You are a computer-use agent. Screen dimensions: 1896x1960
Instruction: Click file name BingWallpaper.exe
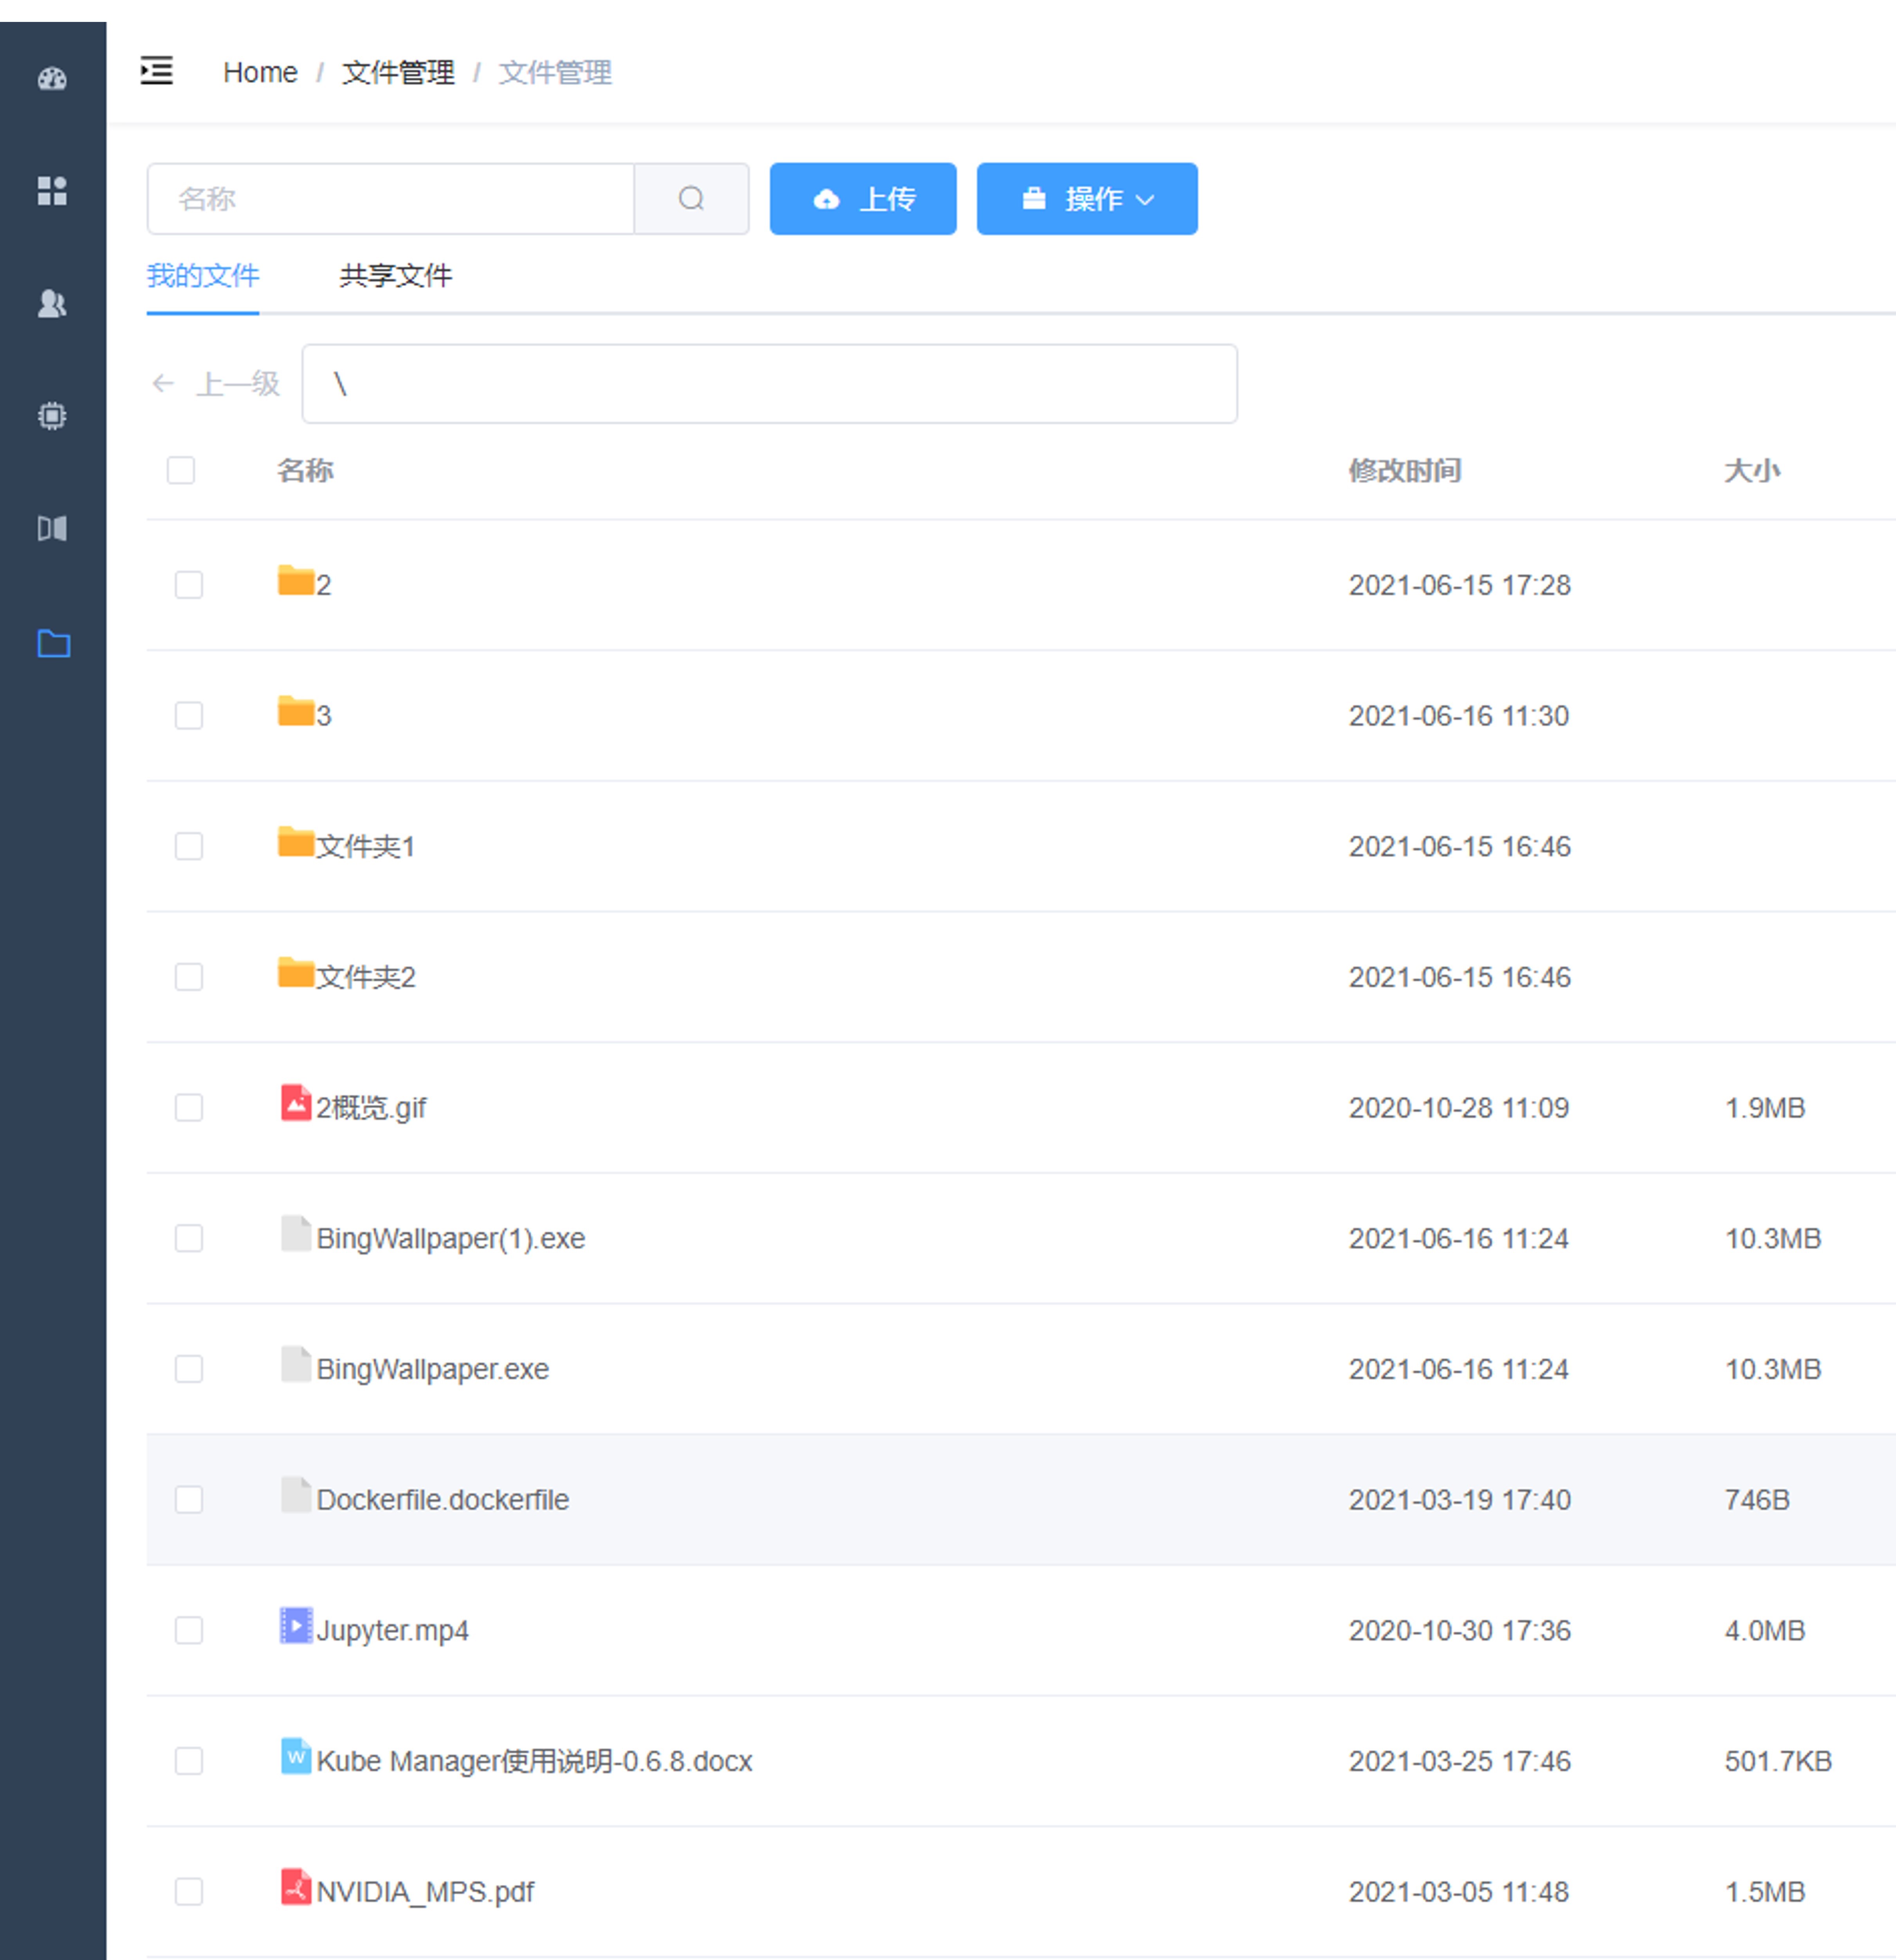[433, 1369]
